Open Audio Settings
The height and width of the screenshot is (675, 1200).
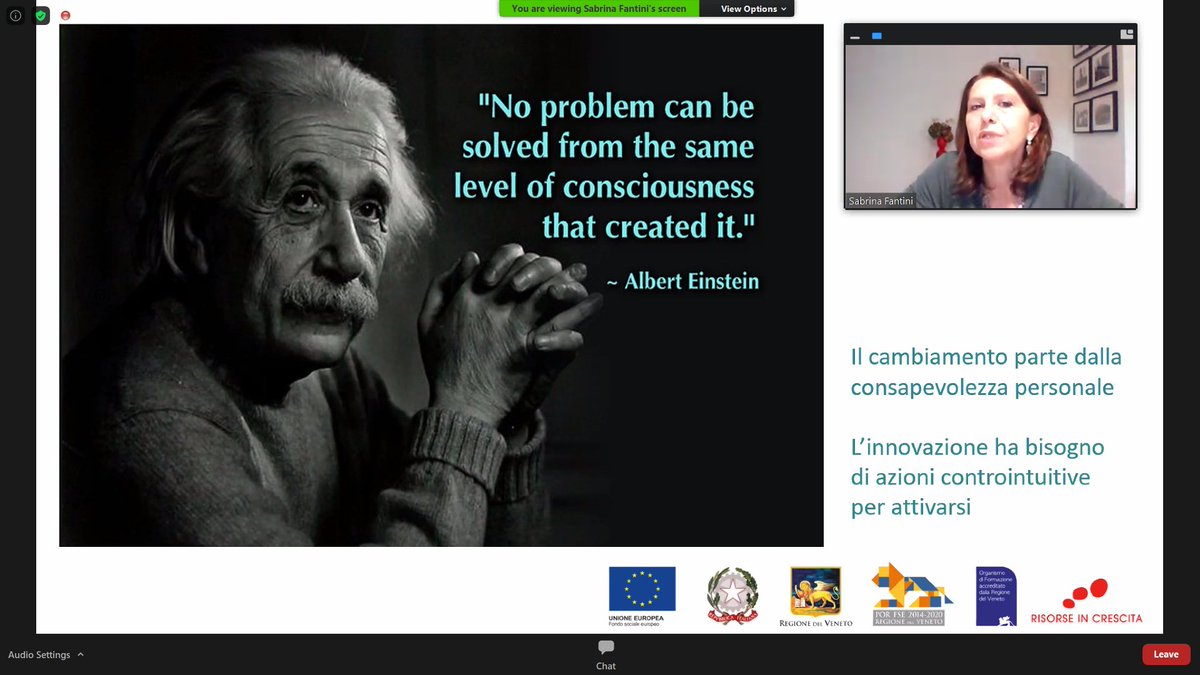point(39,655)
